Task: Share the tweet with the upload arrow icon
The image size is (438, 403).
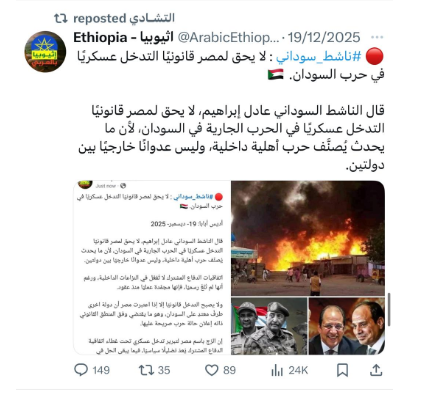Action: pos(376,370)
